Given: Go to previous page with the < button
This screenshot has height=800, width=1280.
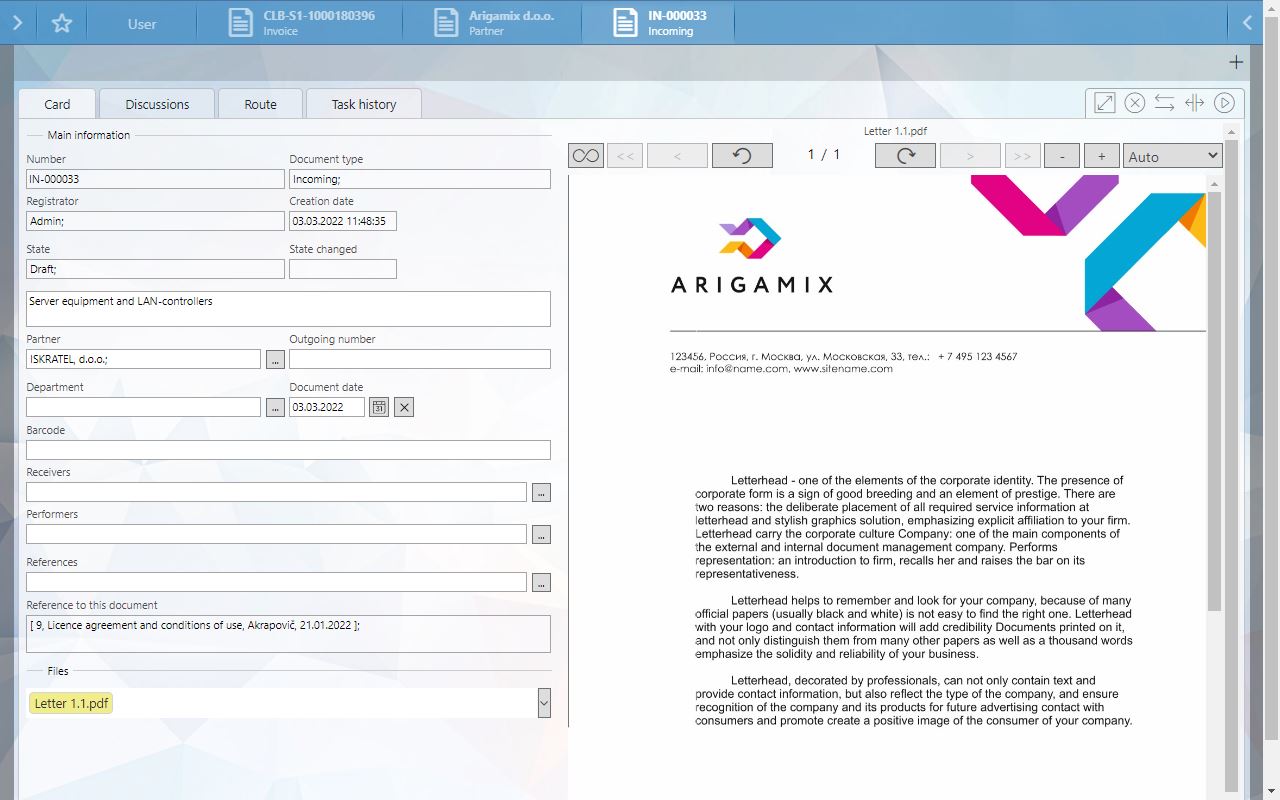Looking at the screenshot, I should click(x=677, y=155).
